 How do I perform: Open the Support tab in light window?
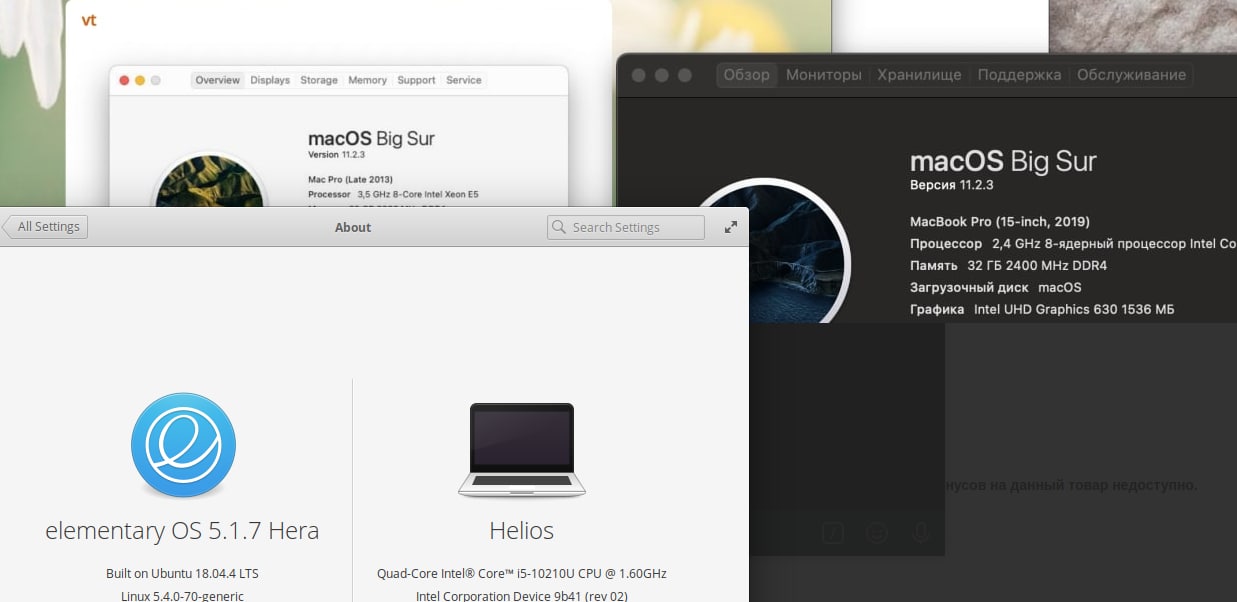coord(416,80)
